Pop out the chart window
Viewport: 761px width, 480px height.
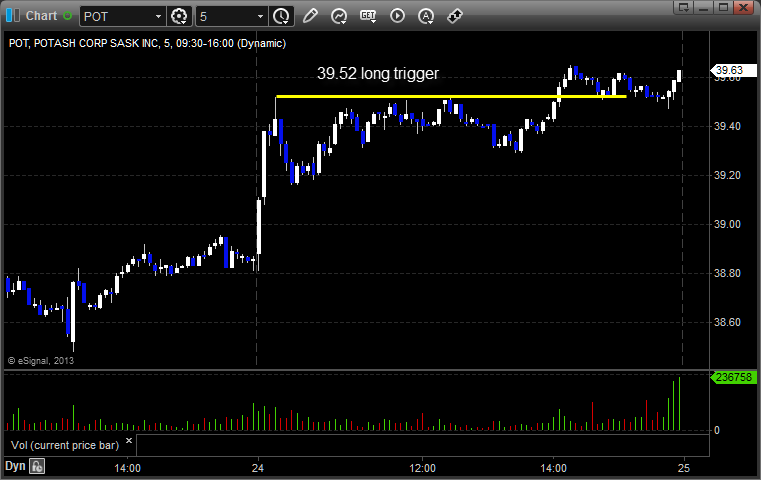pos(684,7)
